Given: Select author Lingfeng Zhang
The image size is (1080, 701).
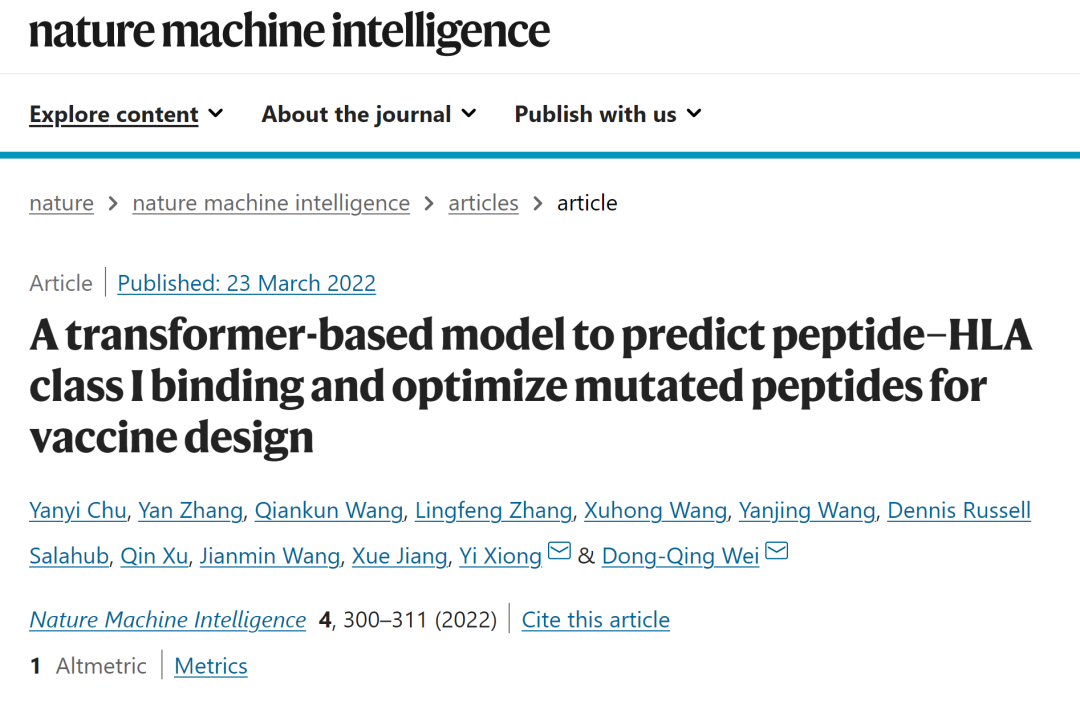Looking at the screenshot, I should click(493, 511).
